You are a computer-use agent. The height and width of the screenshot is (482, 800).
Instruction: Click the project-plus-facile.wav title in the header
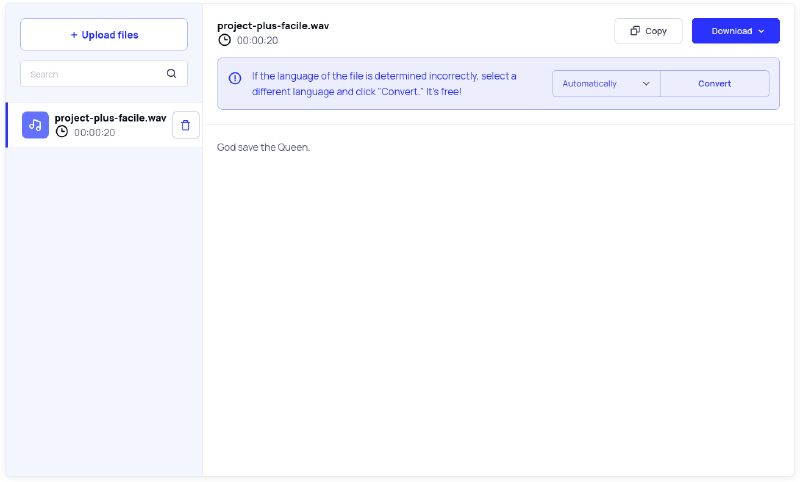273,25
